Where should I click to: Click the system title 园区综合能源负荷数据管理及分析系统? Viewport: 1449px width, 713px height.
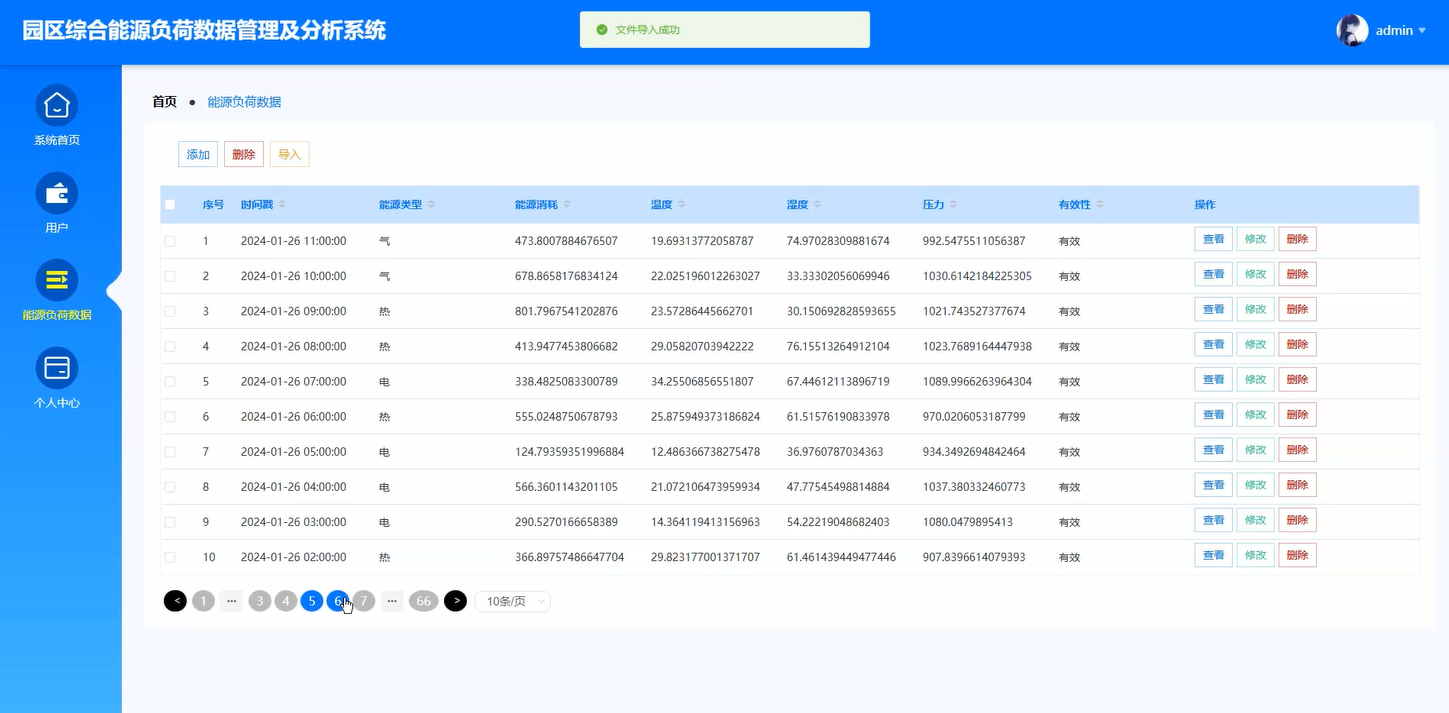pyautogui.click(x=204, y=30)
